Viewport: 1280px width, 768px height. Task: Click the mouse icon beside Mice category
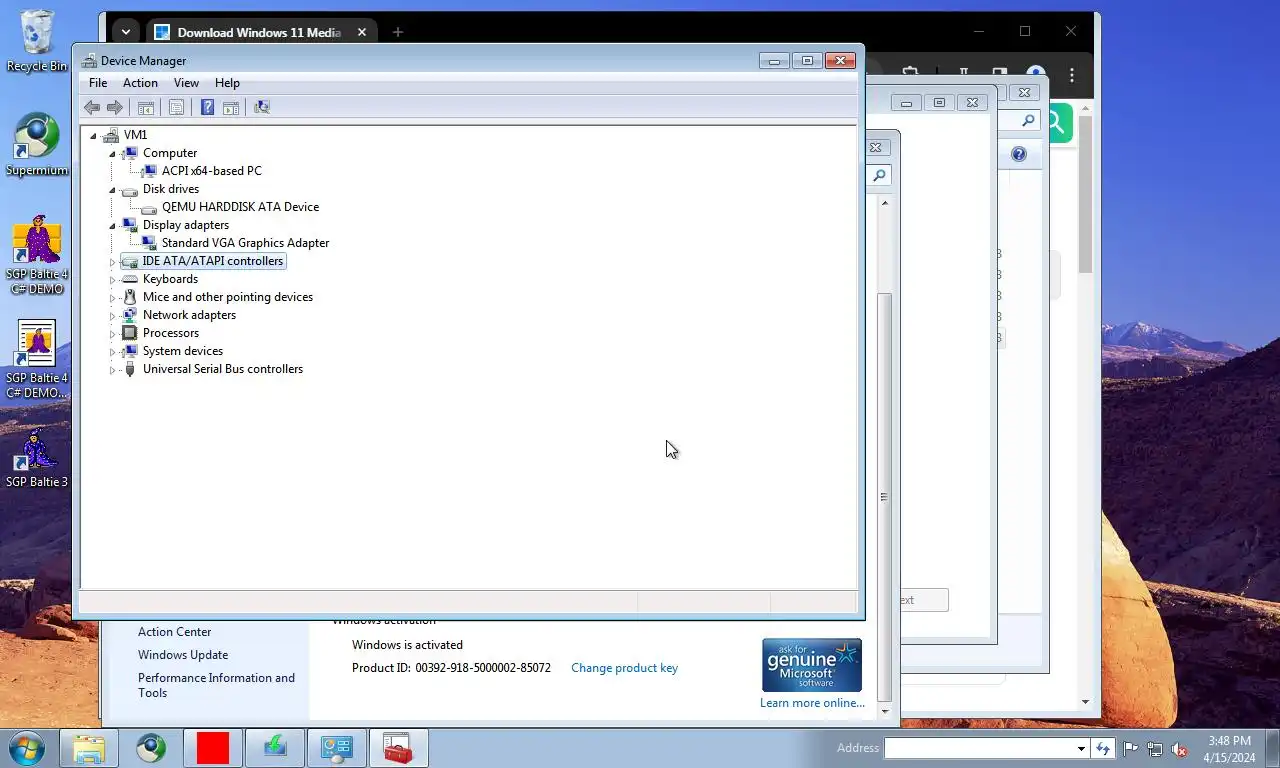tap(129, 297)
